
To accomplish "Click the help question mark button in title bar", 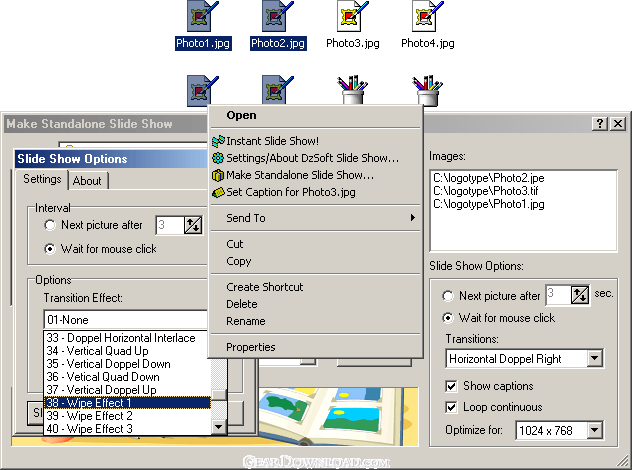I will (600, 123).
